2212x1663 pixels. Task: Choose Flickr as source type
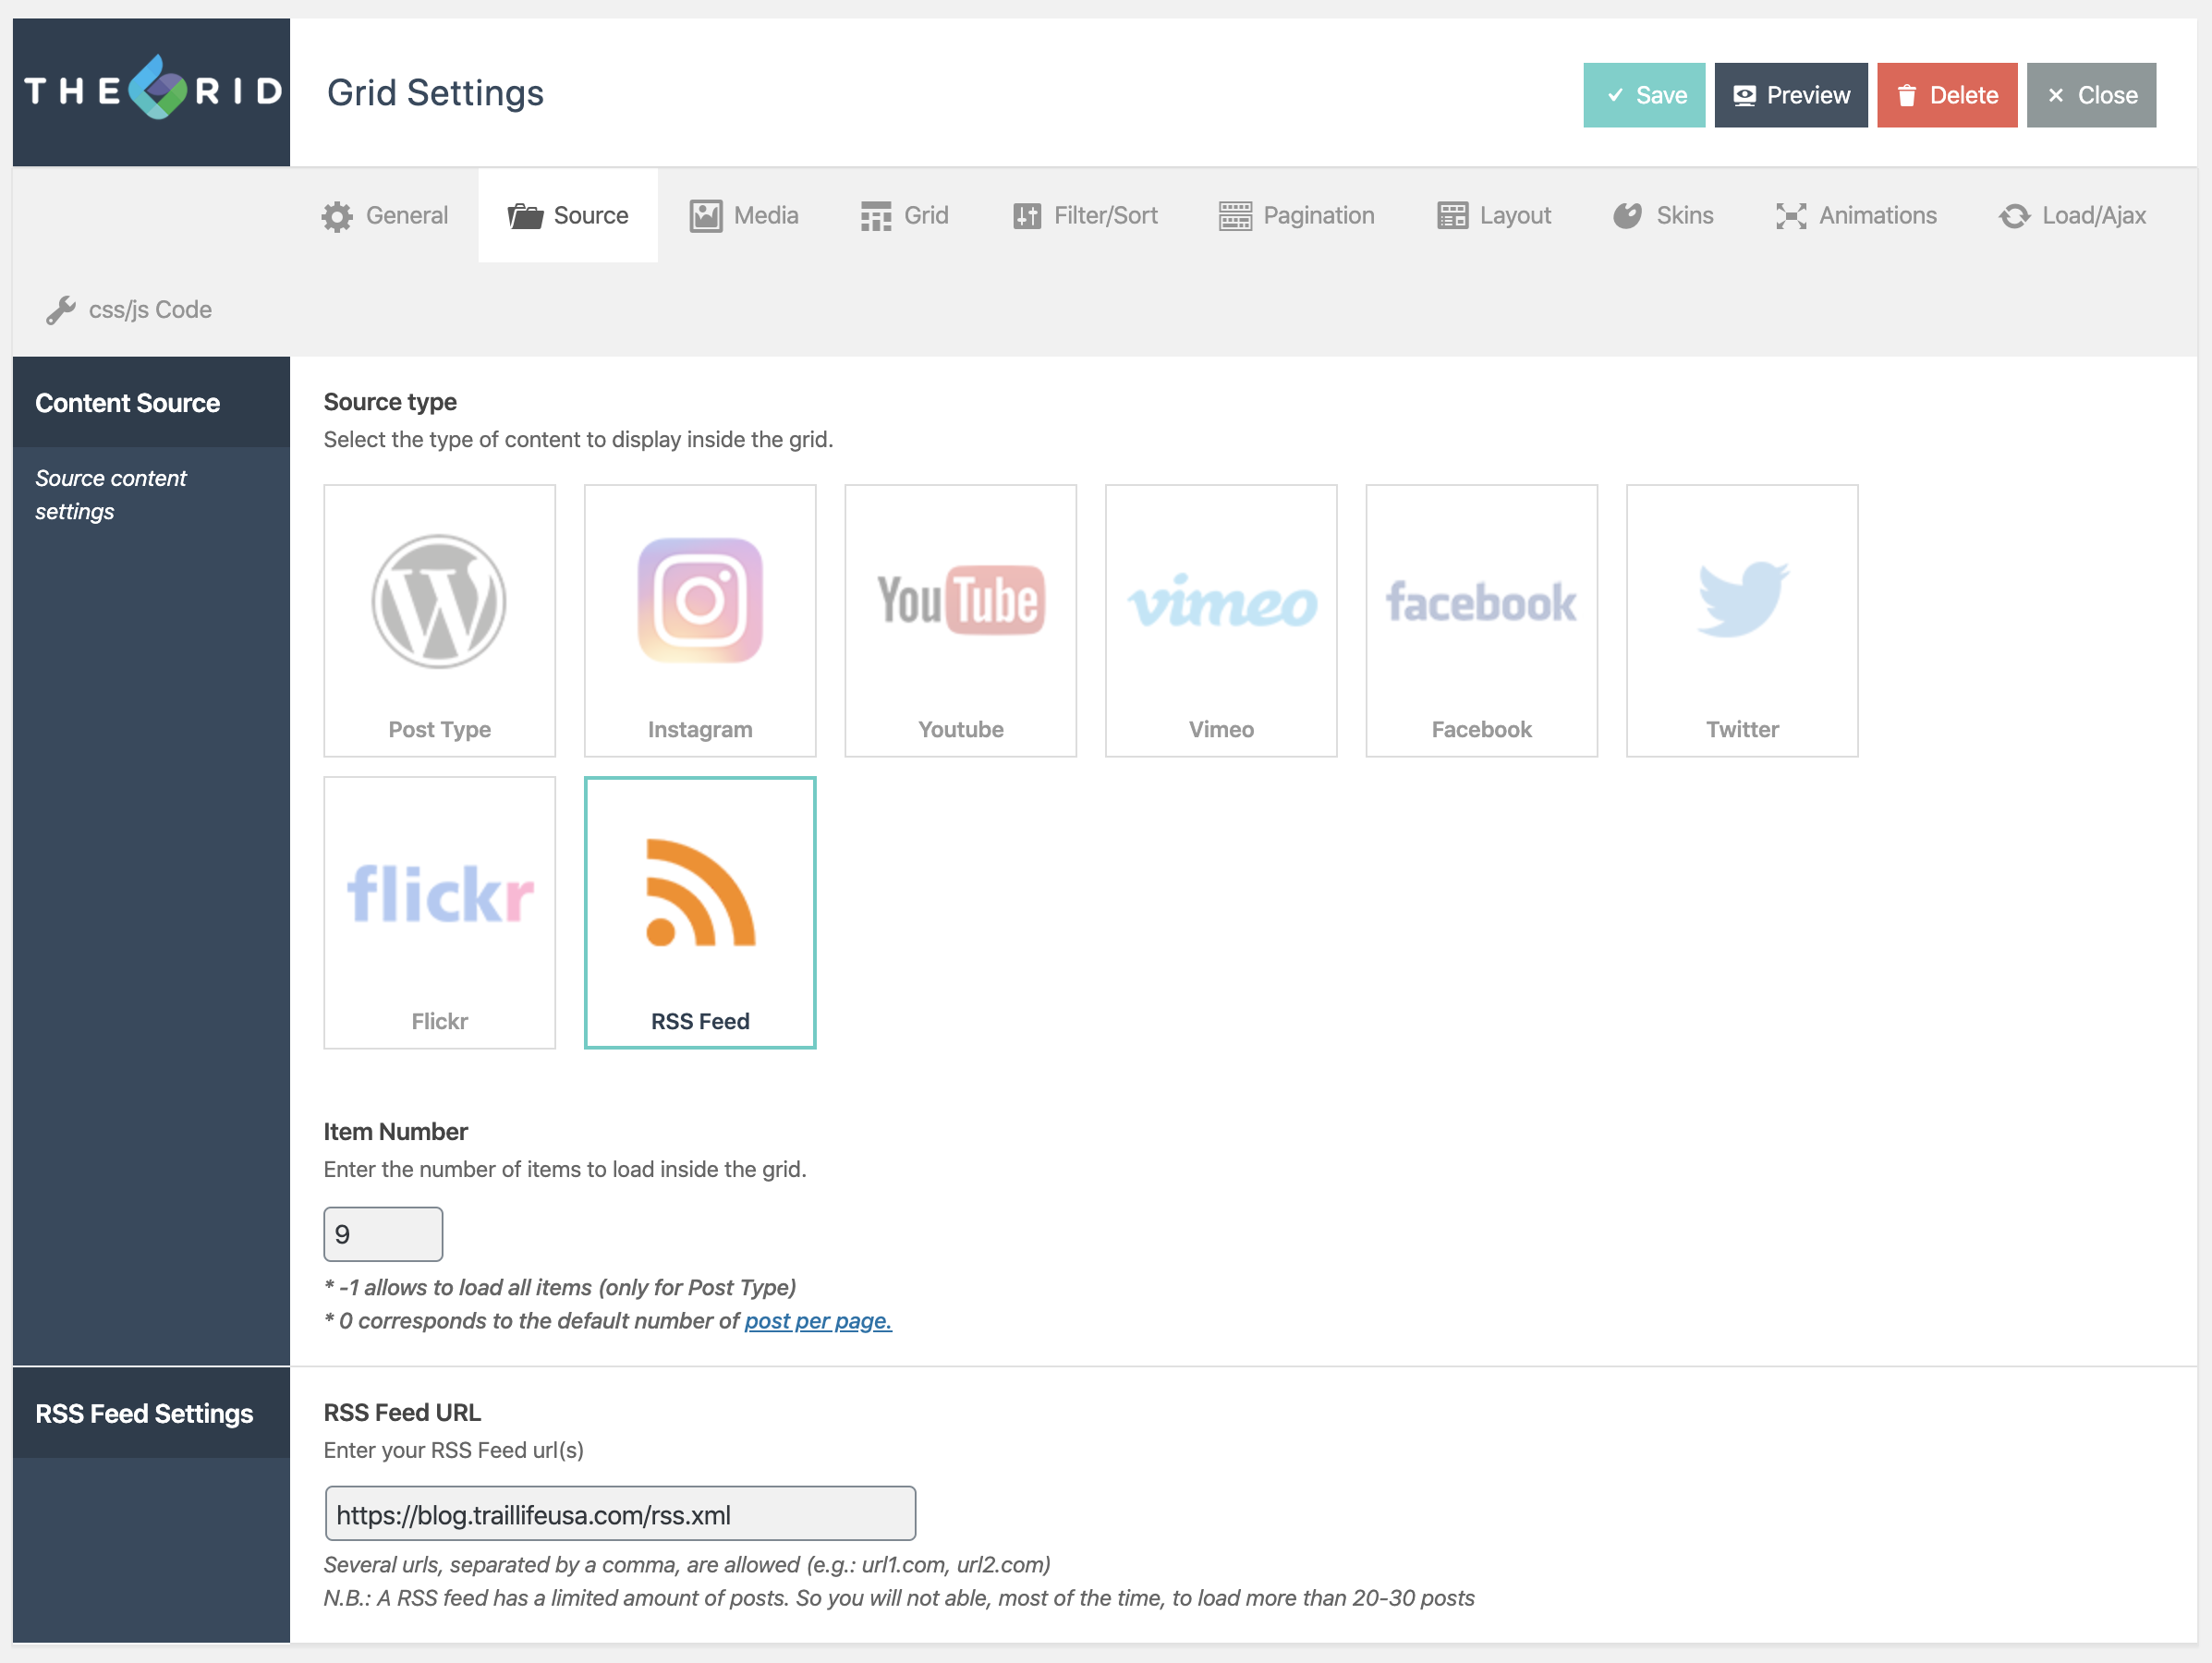[439, 913]
